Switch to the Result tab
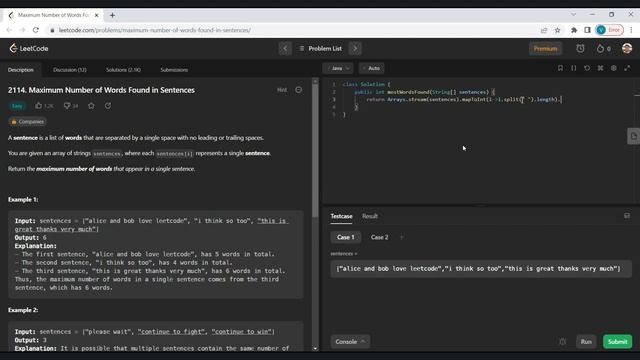640x360 pixels. [370, 216]
